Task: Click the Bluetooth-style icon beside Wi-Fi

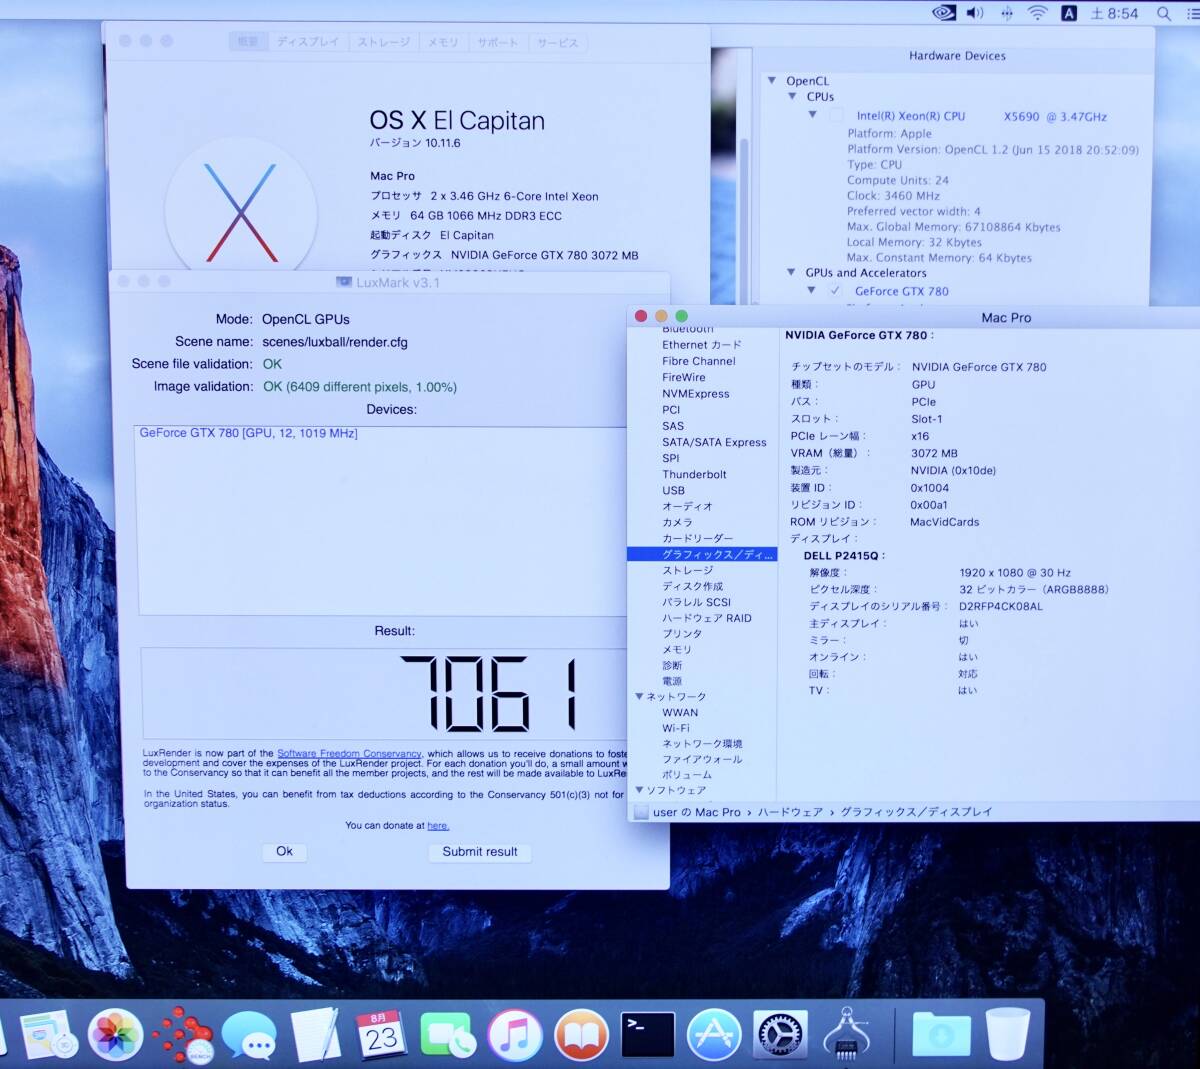Action: 1007,13
